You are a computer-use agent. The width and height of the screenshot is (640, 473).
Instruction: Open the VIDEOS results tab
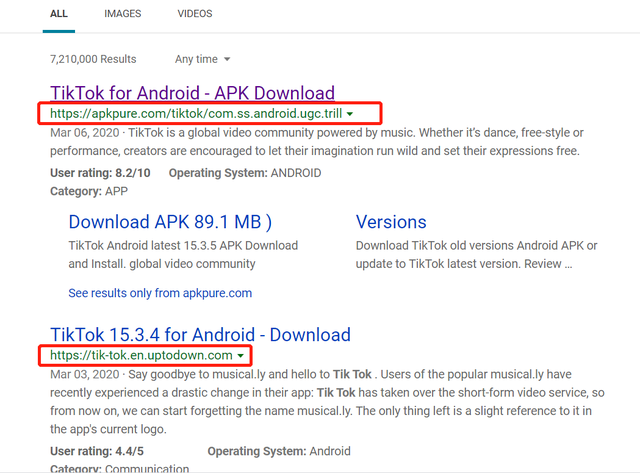click(x=195, y=14)
